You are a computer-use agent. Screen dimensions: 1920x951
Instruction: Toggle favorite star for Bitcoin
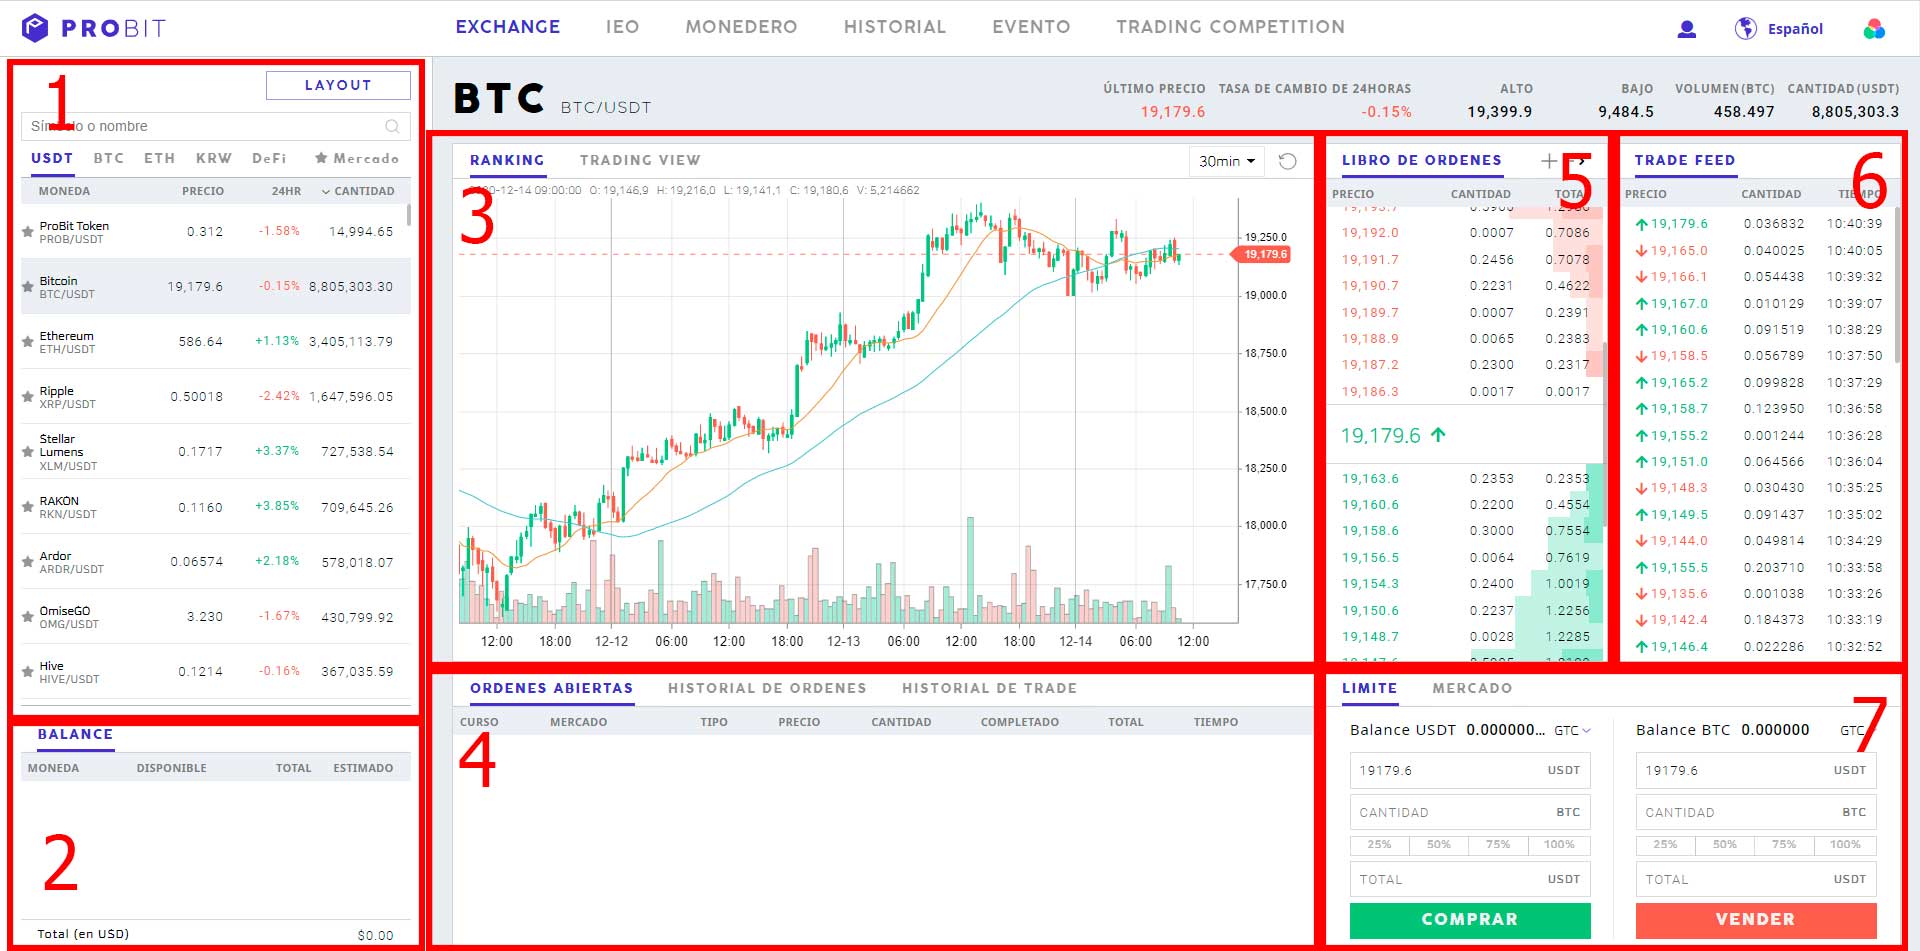pos(28,287)
